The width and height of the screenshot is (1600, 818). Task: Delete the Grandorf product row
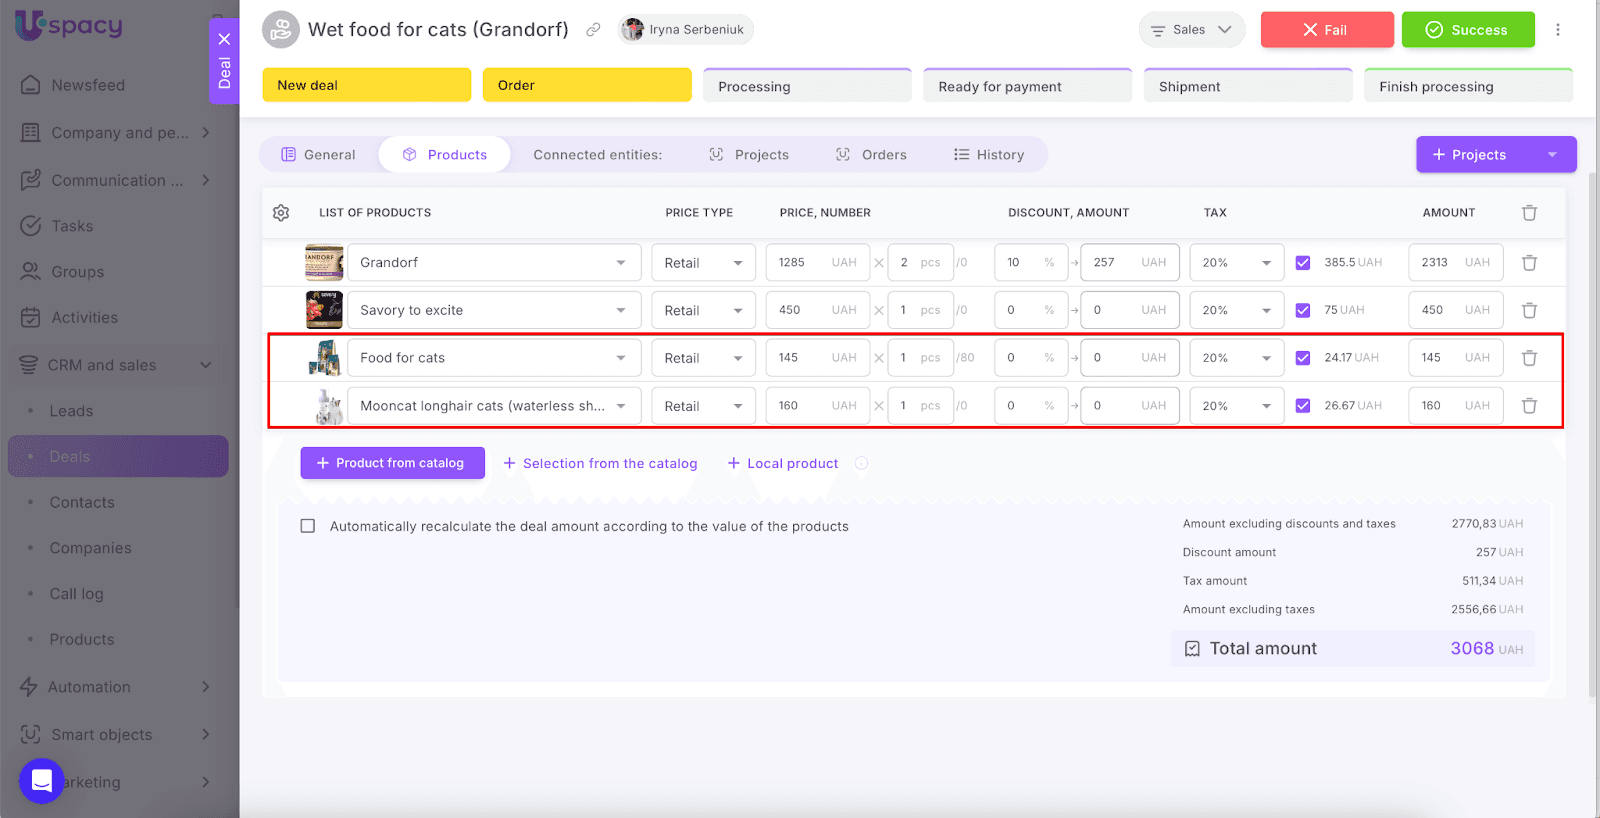[1529, 263]
